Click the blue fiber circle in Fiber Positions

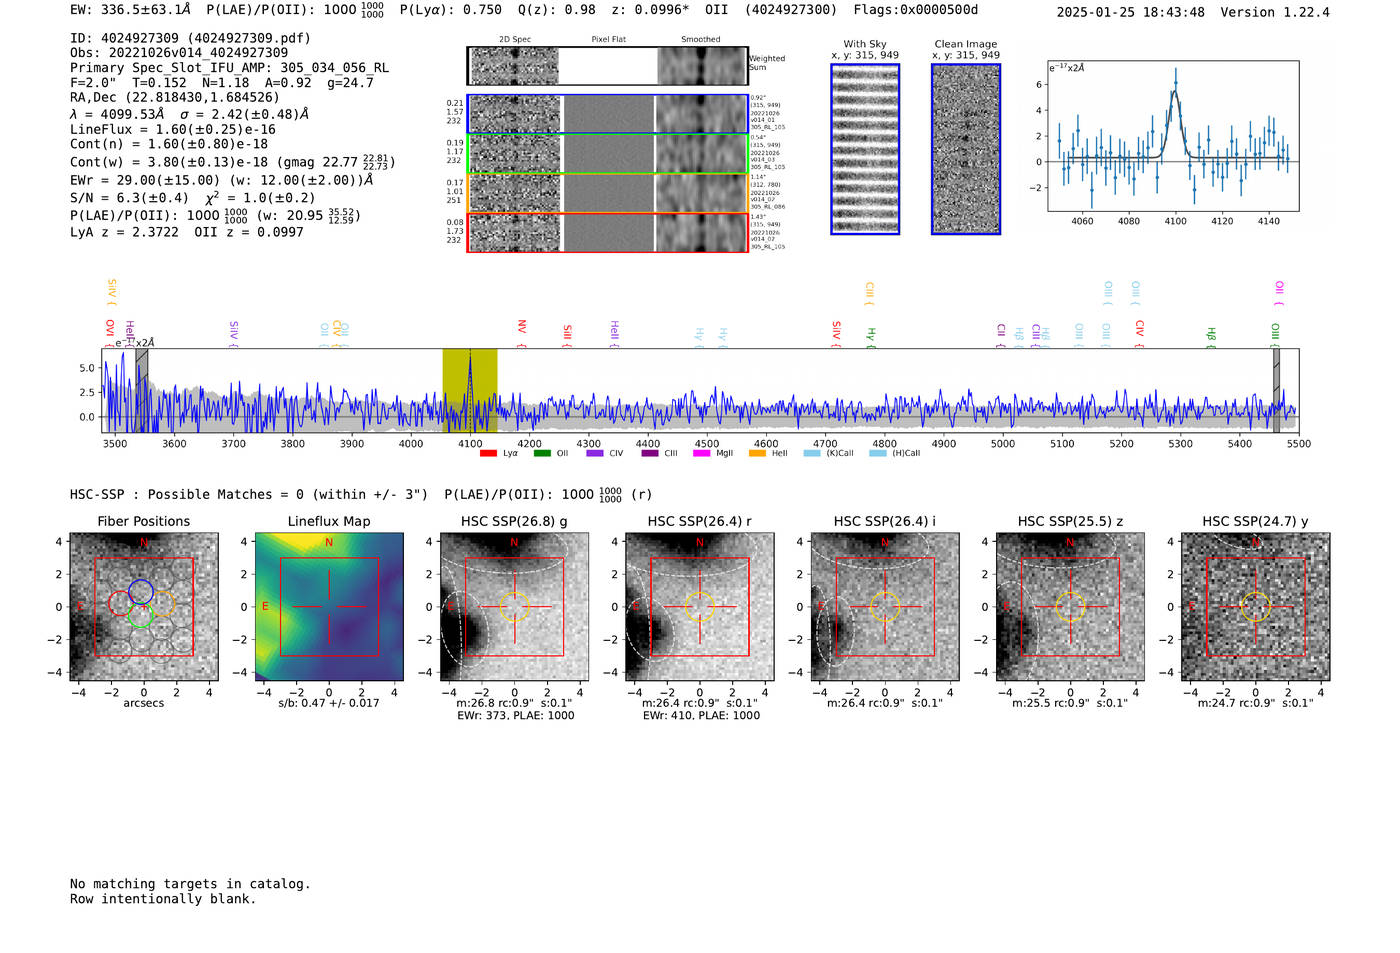point(141,591)
